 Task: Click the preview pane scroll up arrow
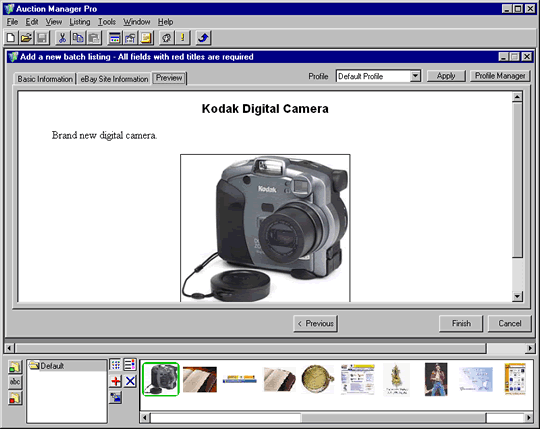point(517,97)
